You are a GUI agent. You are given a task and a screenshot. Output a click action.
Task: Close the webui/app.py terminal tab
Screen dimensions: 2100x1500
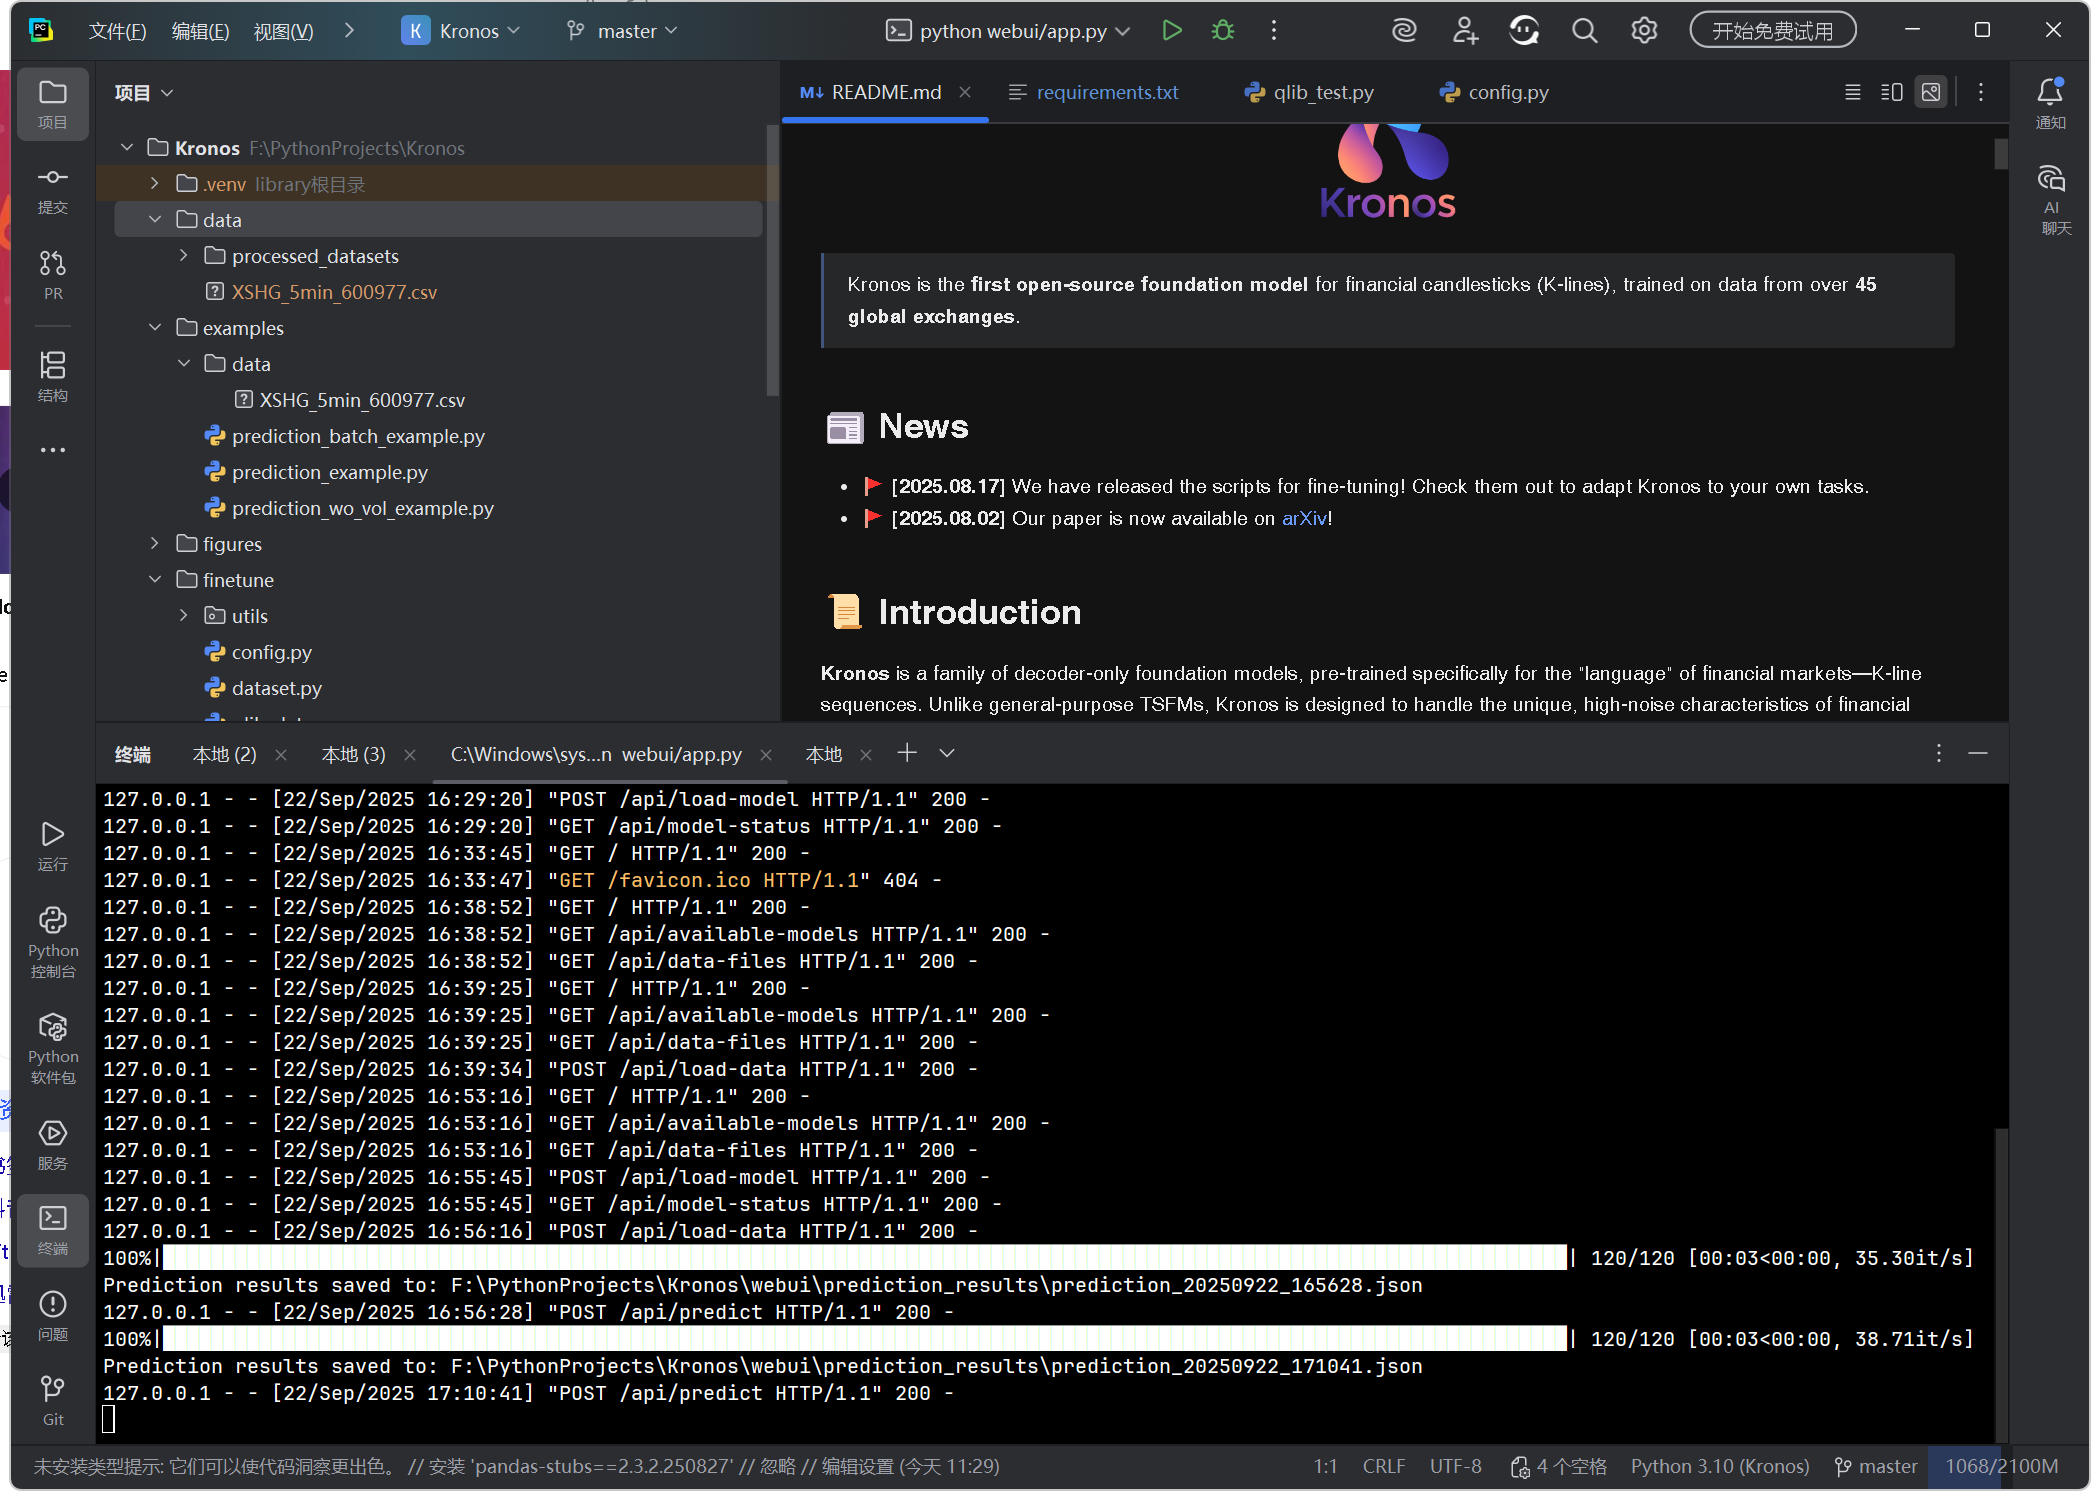tap(766, 755)
